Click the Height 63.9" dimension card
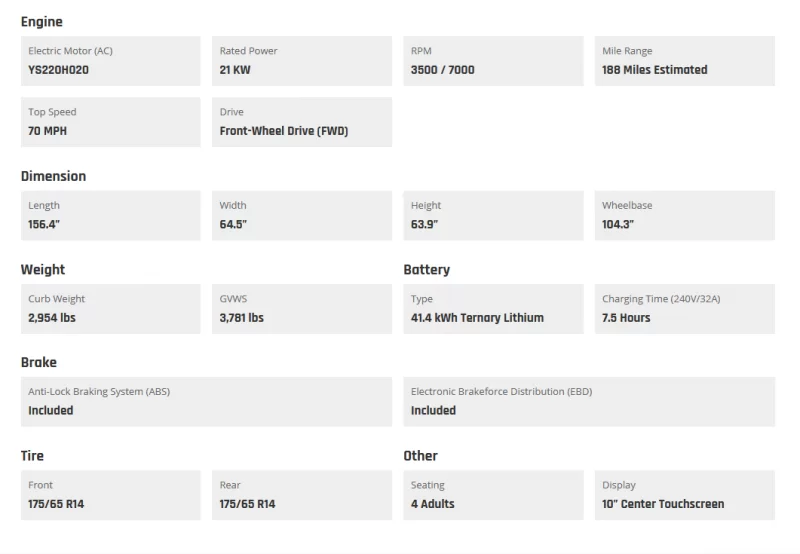Screen dimensions: 800x554 click(x=493, y=215)
